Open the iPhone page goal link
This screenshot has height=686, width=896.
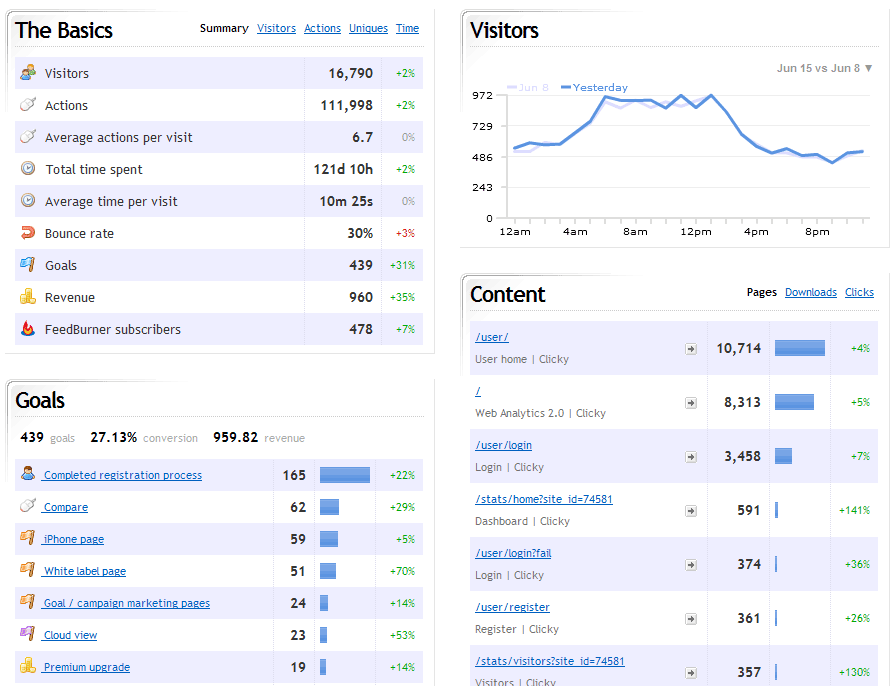[73, 539]
